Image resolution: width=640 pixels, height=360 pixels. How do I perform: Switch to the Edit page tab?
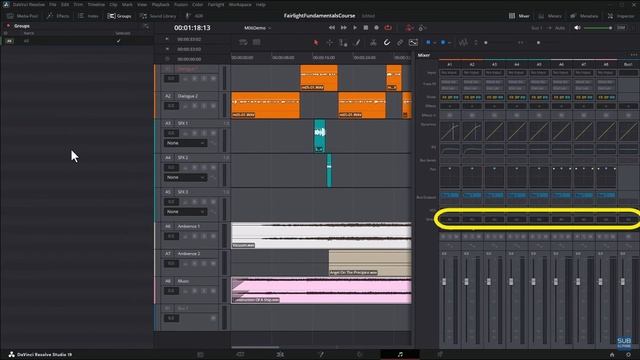click(280, 354)
